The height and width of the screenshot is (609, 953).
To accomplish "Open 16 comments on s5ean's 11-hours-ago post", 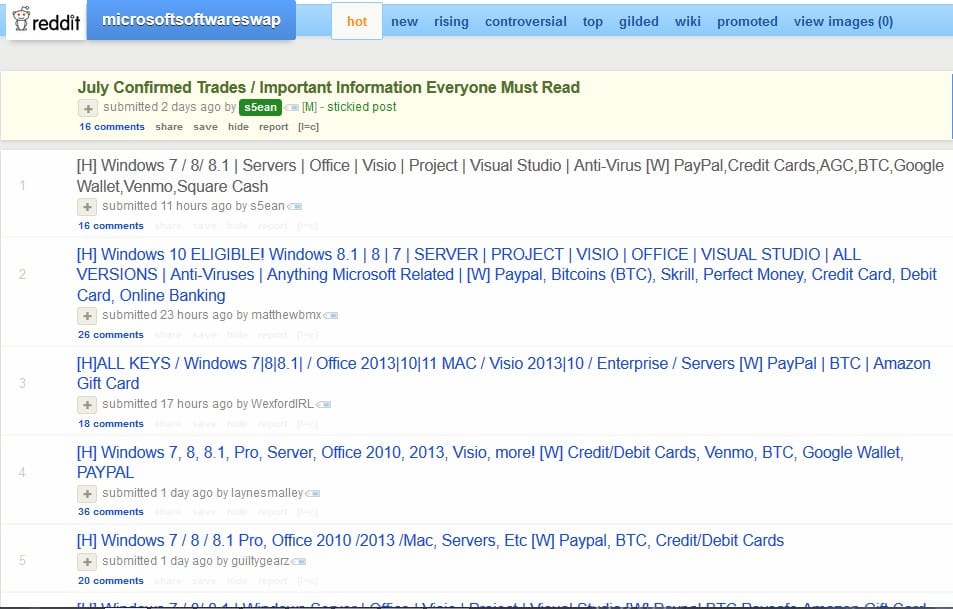I will click(x=111, y=226).
